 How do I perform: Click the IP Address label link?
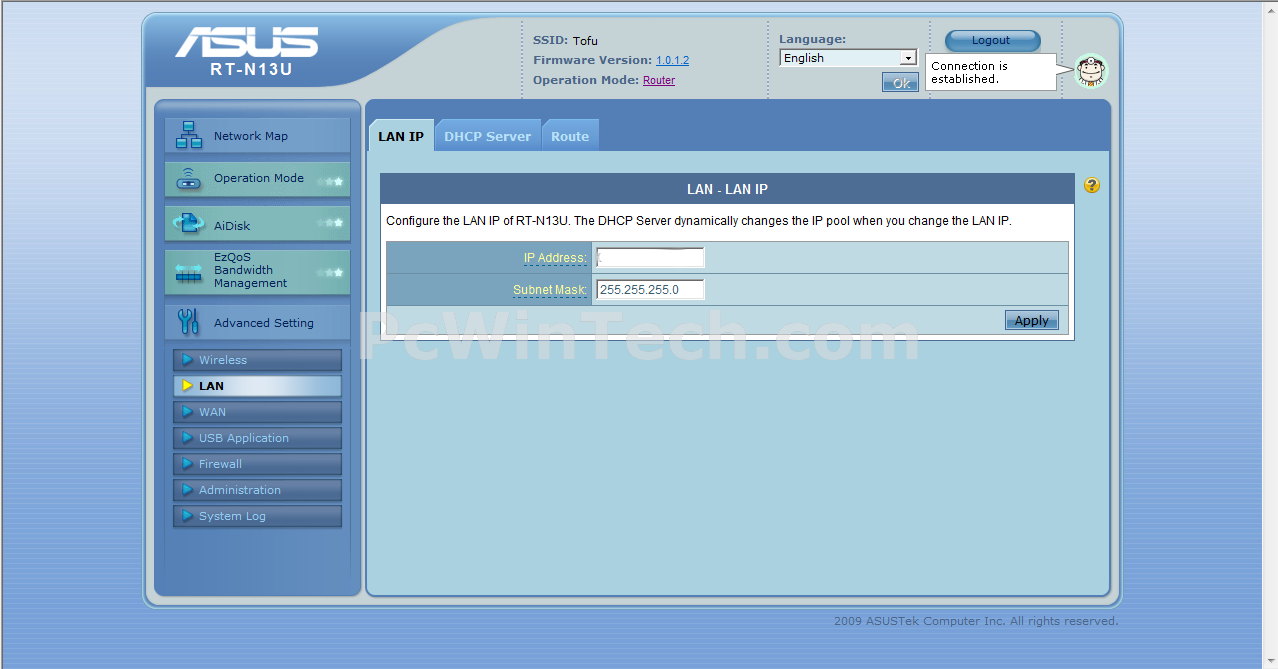coord(555,258)
